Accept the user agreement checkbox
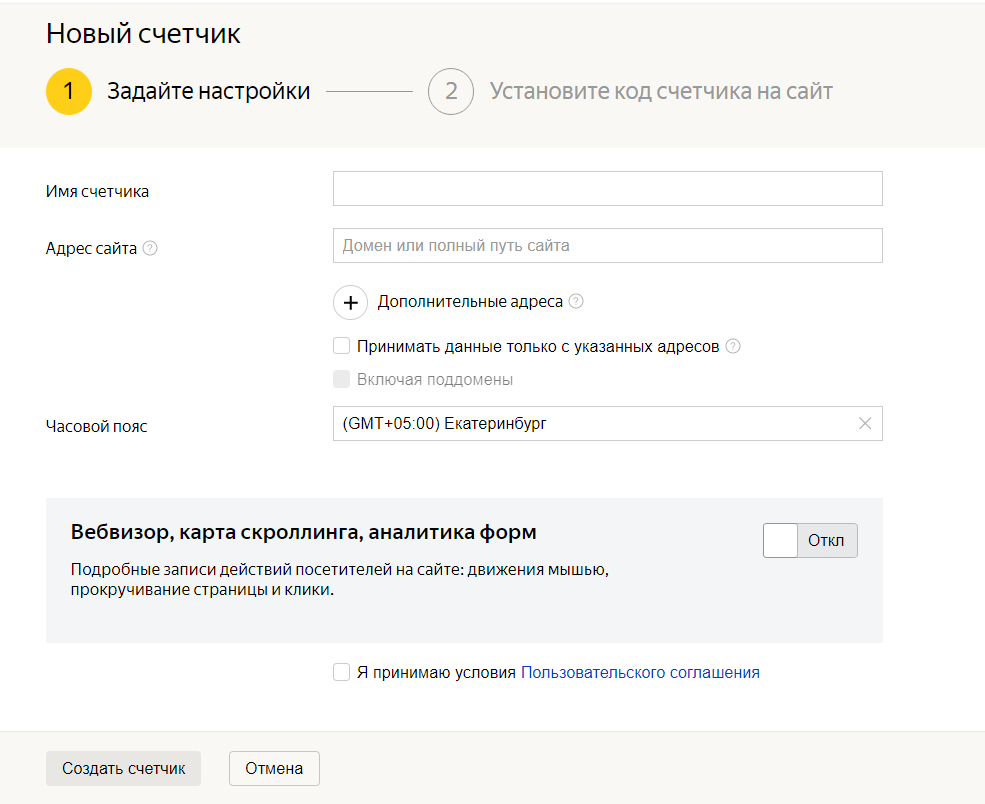The width and height of the screenshot is (985, 804). point(342,672)
